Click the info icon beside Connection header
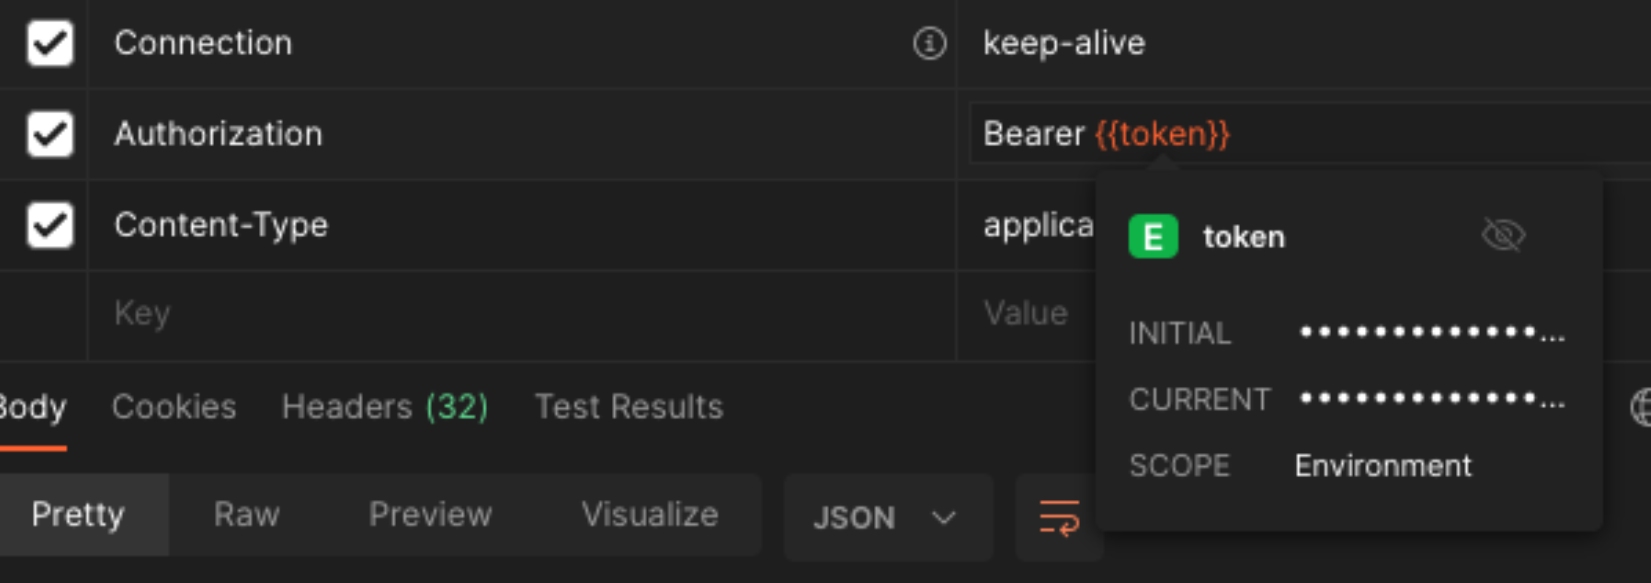This screenshot has height=583, width=1651. [x=929, y=44]
